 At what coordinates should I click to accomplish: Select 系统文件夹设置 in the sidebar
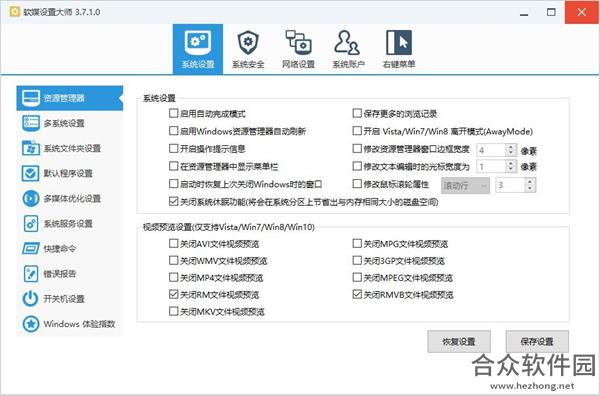[x=70, y=148]
